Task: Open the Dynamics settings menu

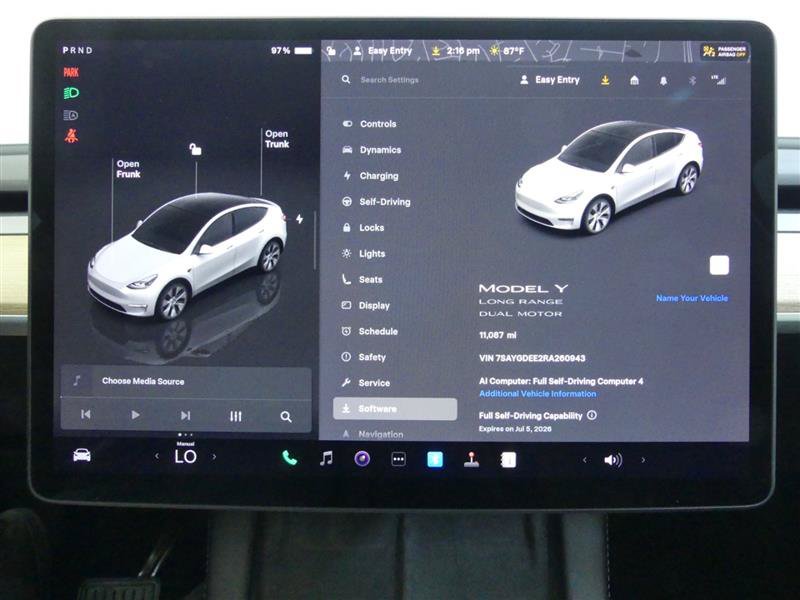Action: click(x=371, y=150)
